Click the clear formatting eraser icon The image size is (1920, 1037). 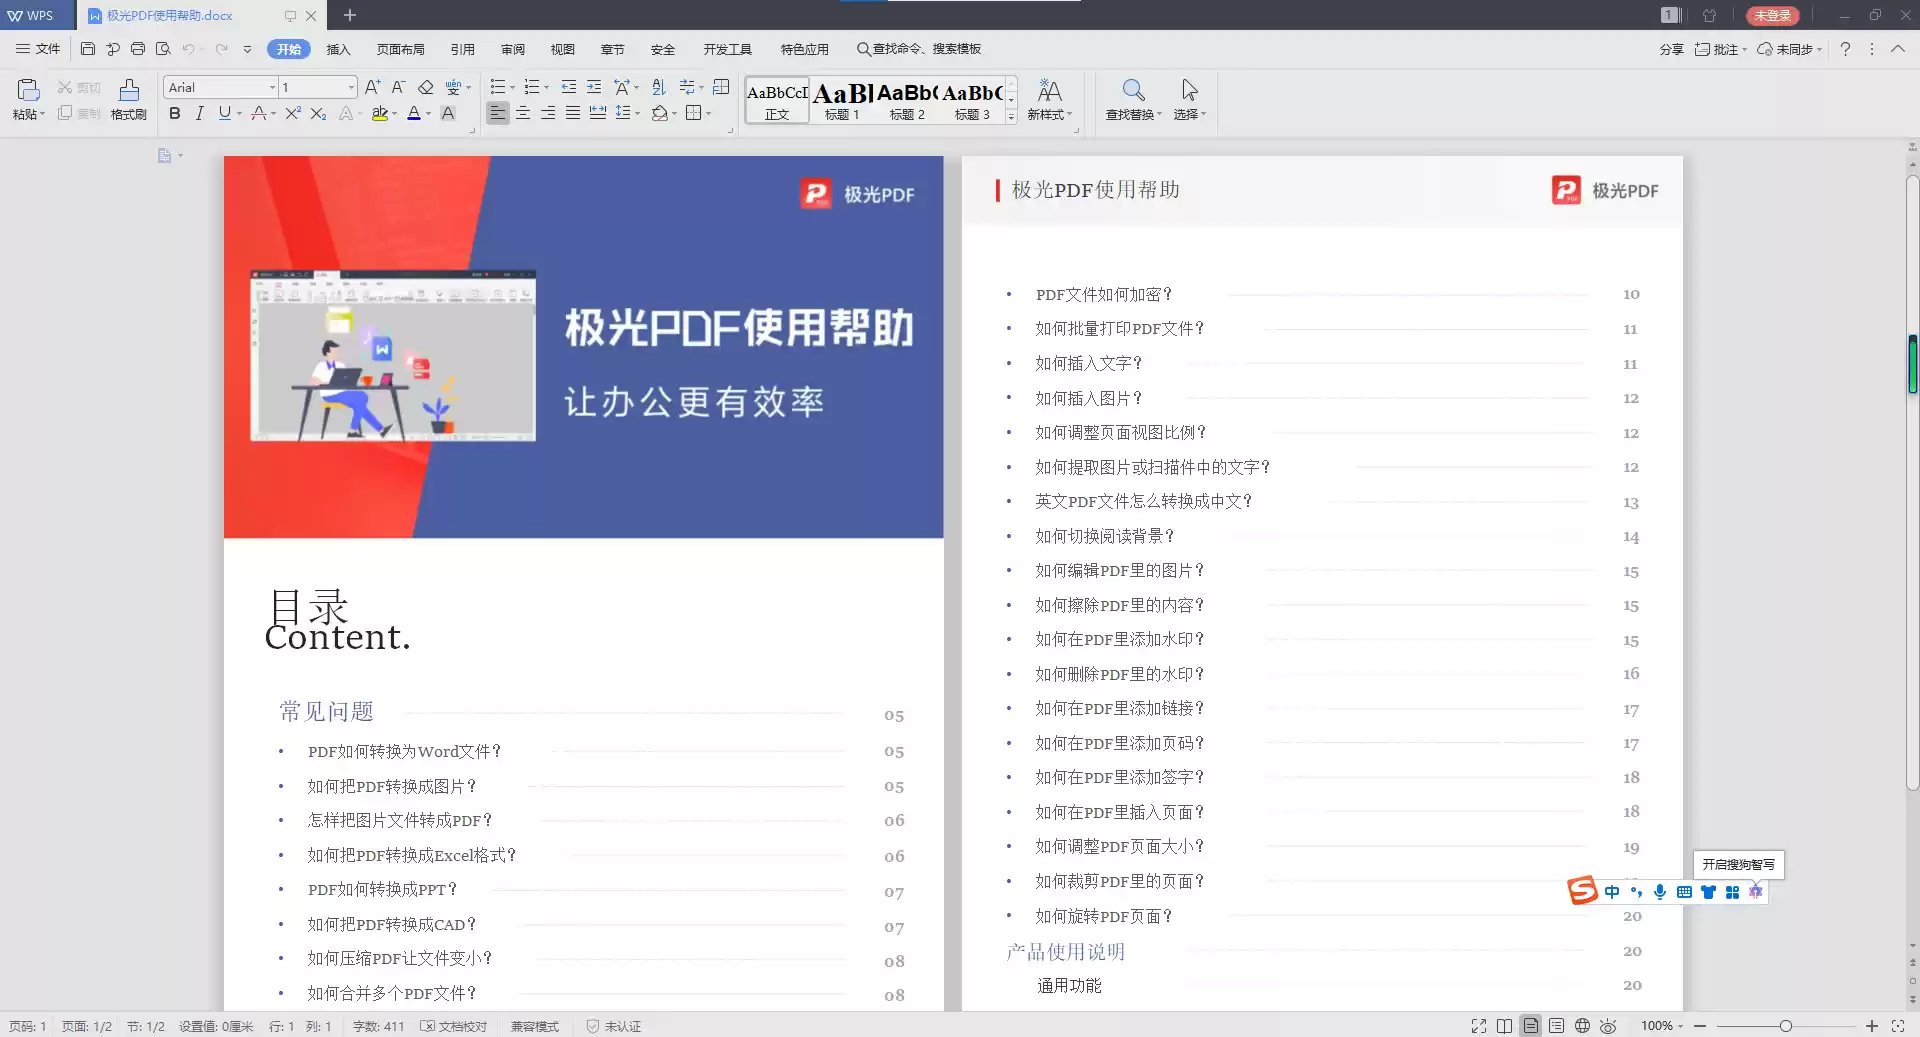tap(426, 87)
